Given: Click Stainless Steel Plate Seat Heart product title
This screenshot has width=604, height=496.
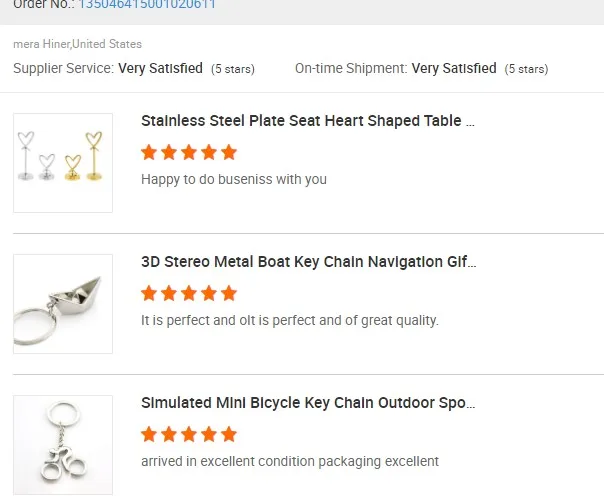Looking at the screenshot, I should click(308, 121).
